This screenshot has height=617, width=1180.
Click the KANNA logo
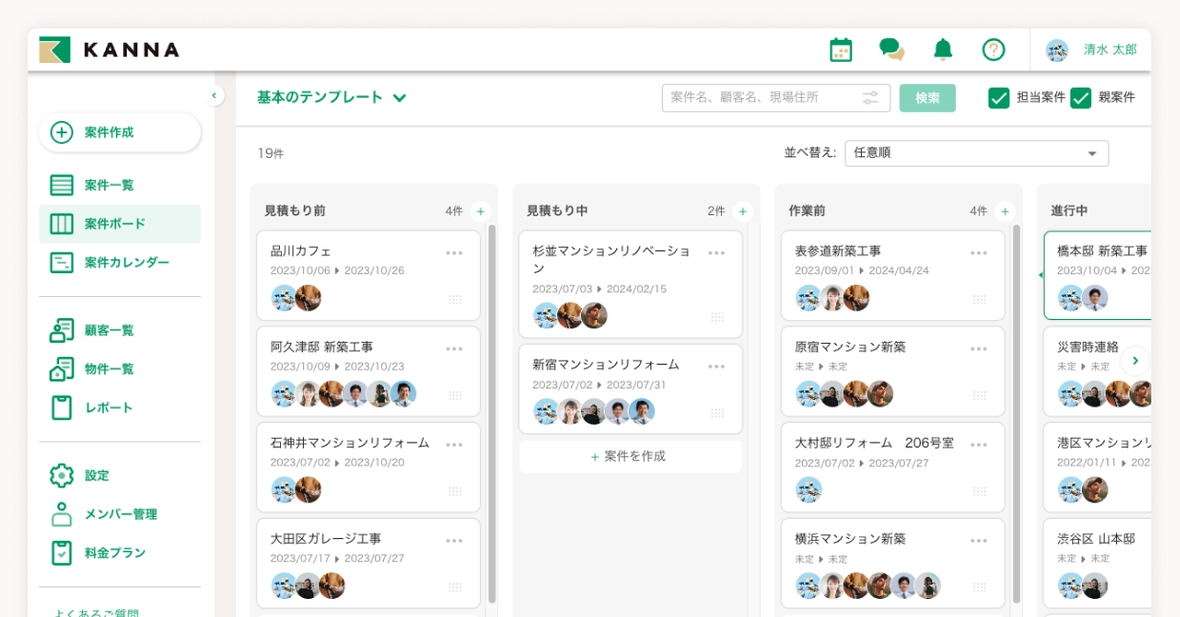110,50
